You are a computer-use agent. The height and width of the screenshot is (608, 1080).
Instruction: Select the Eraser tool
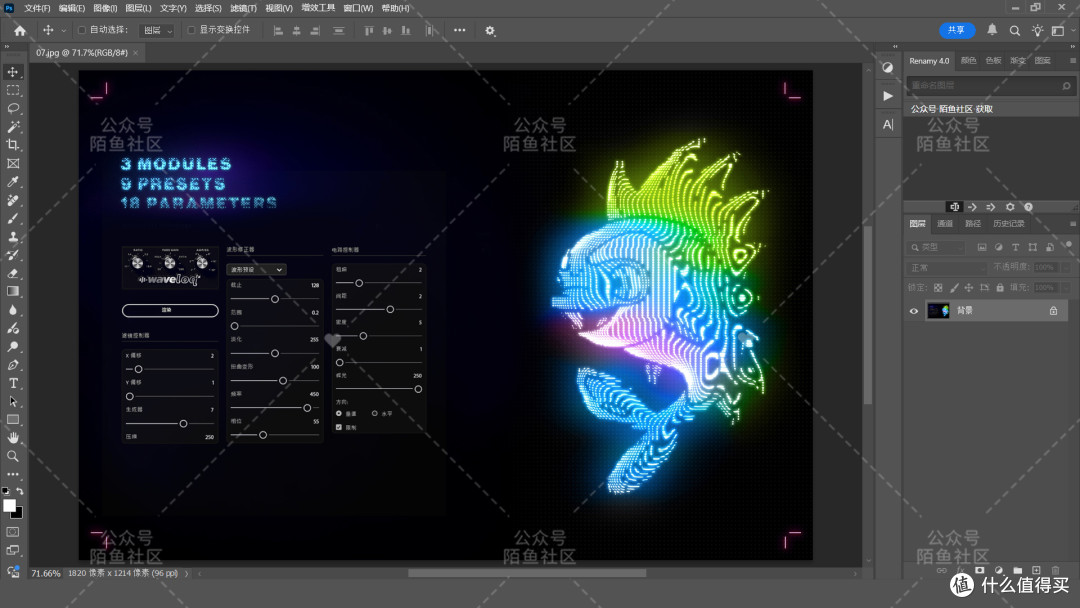(x=12, y=273)
